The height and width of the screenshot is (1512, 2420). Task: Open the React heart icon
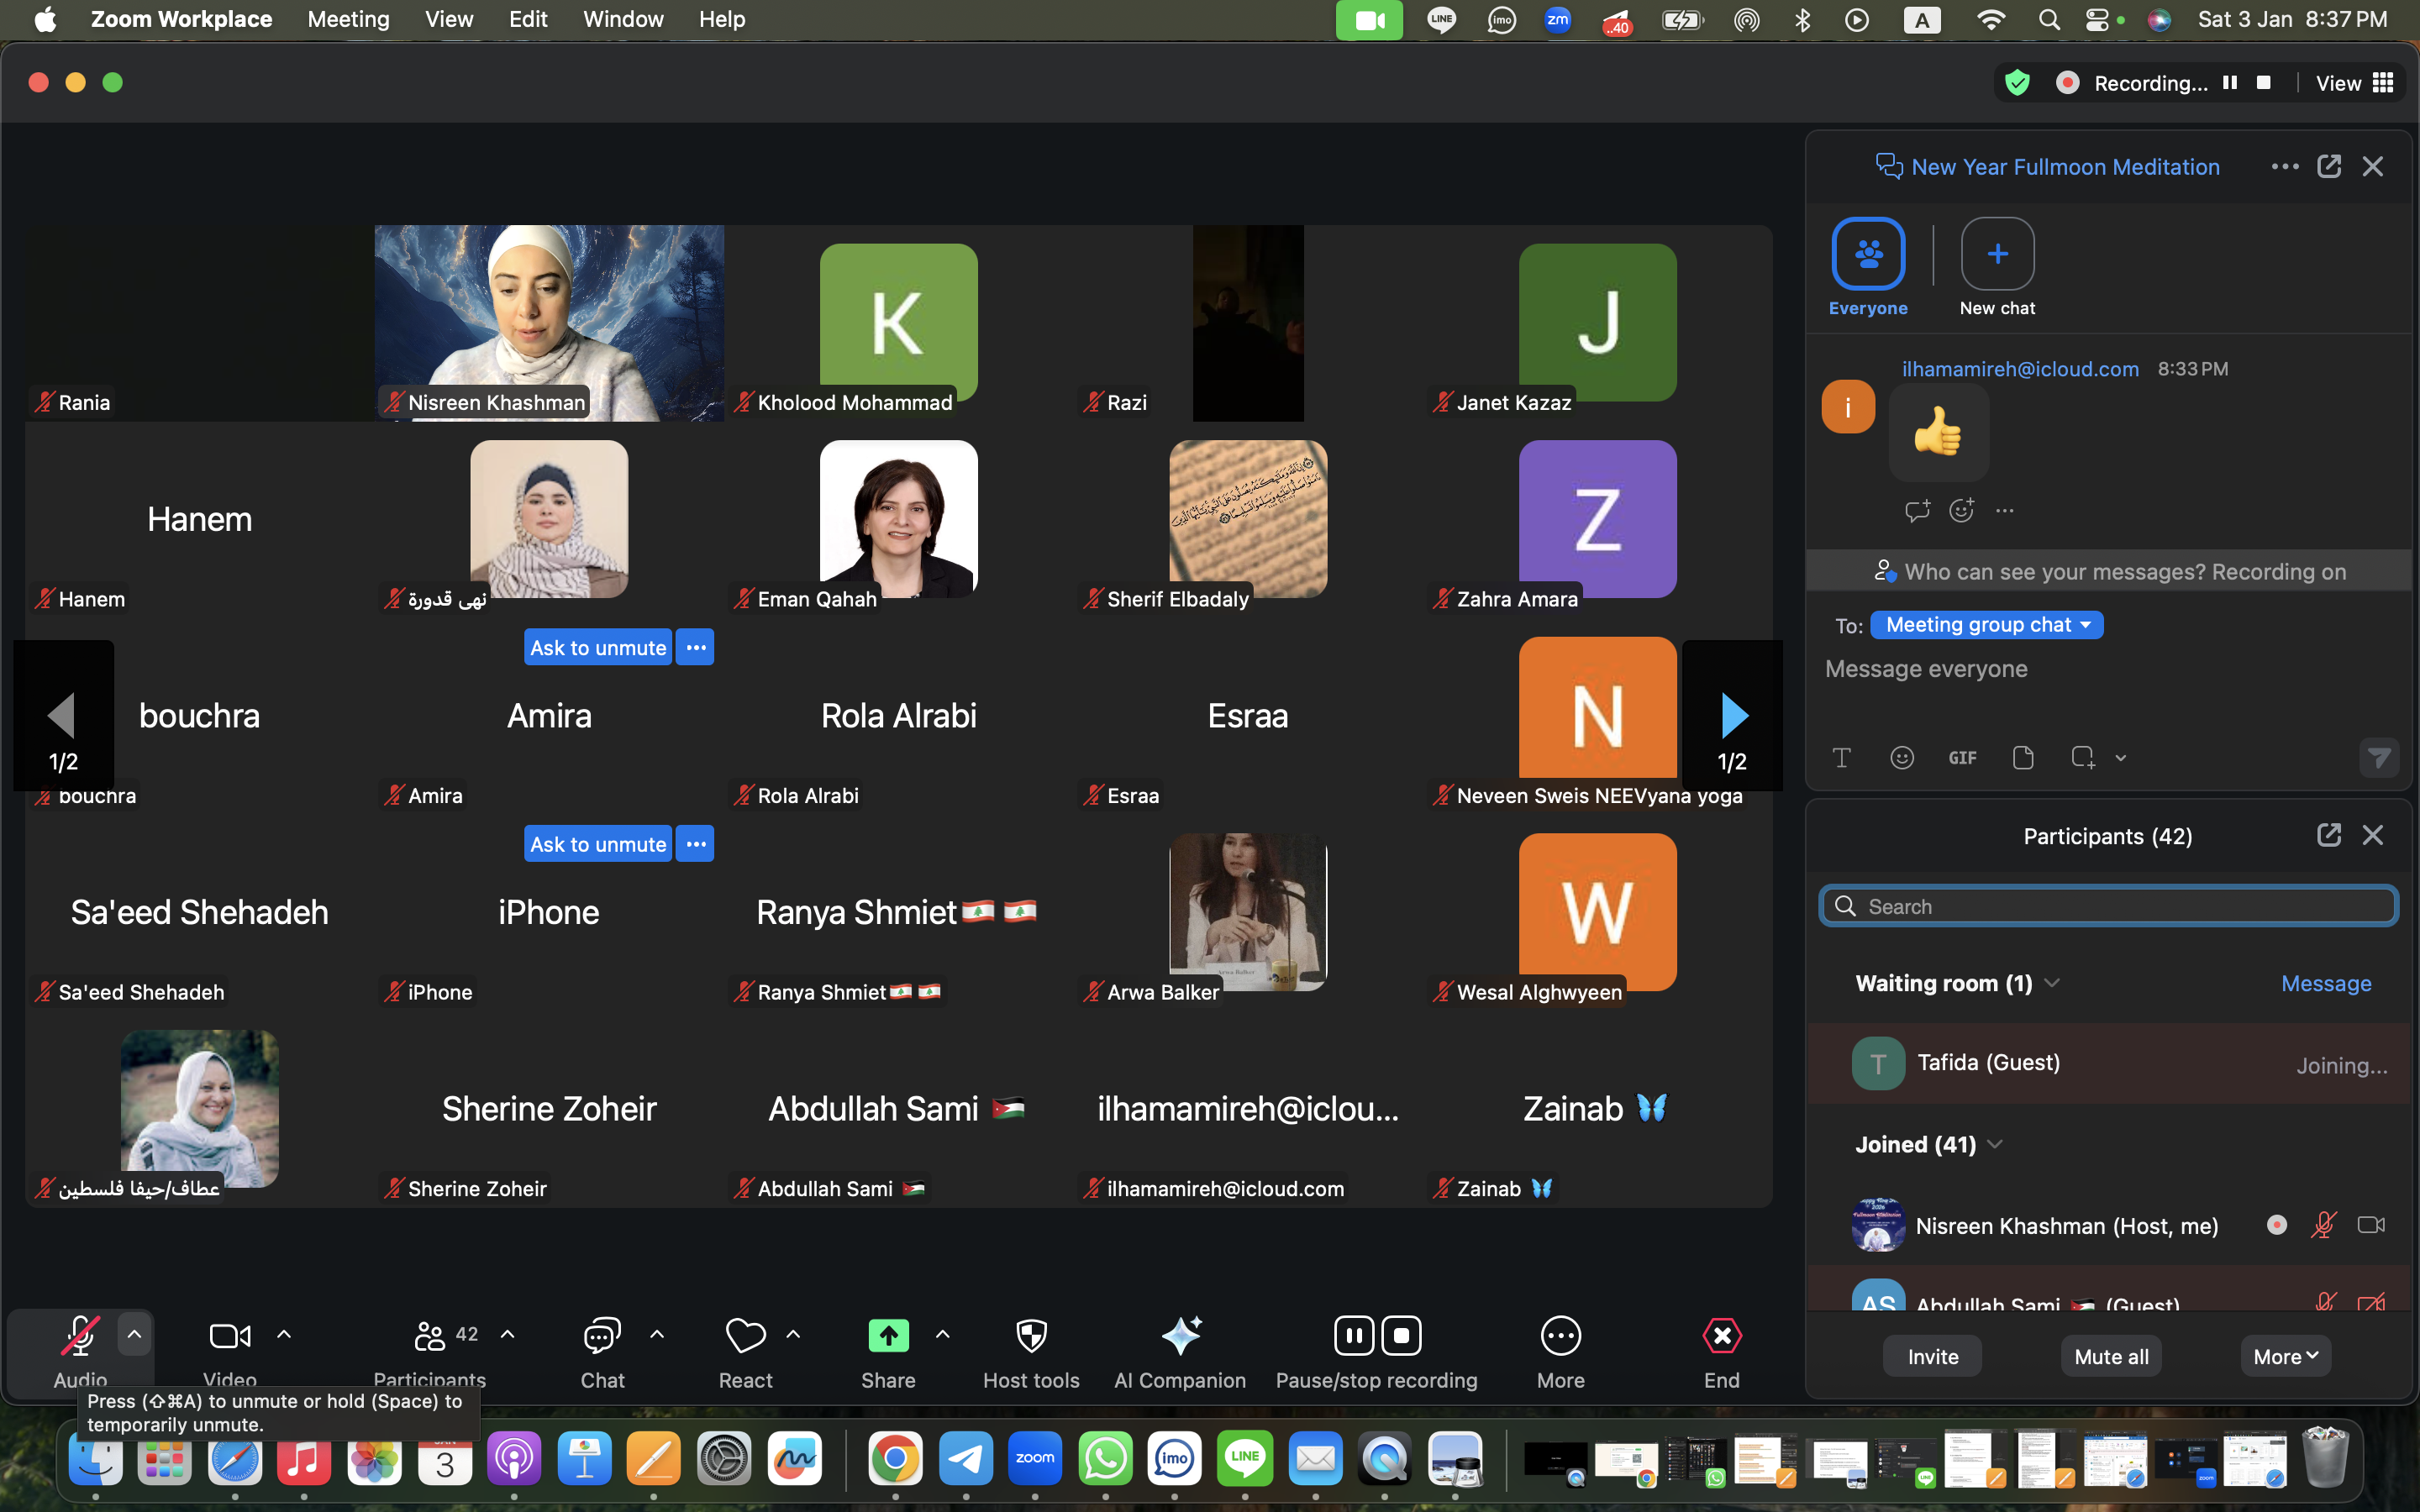click(x=745, y=1336)
